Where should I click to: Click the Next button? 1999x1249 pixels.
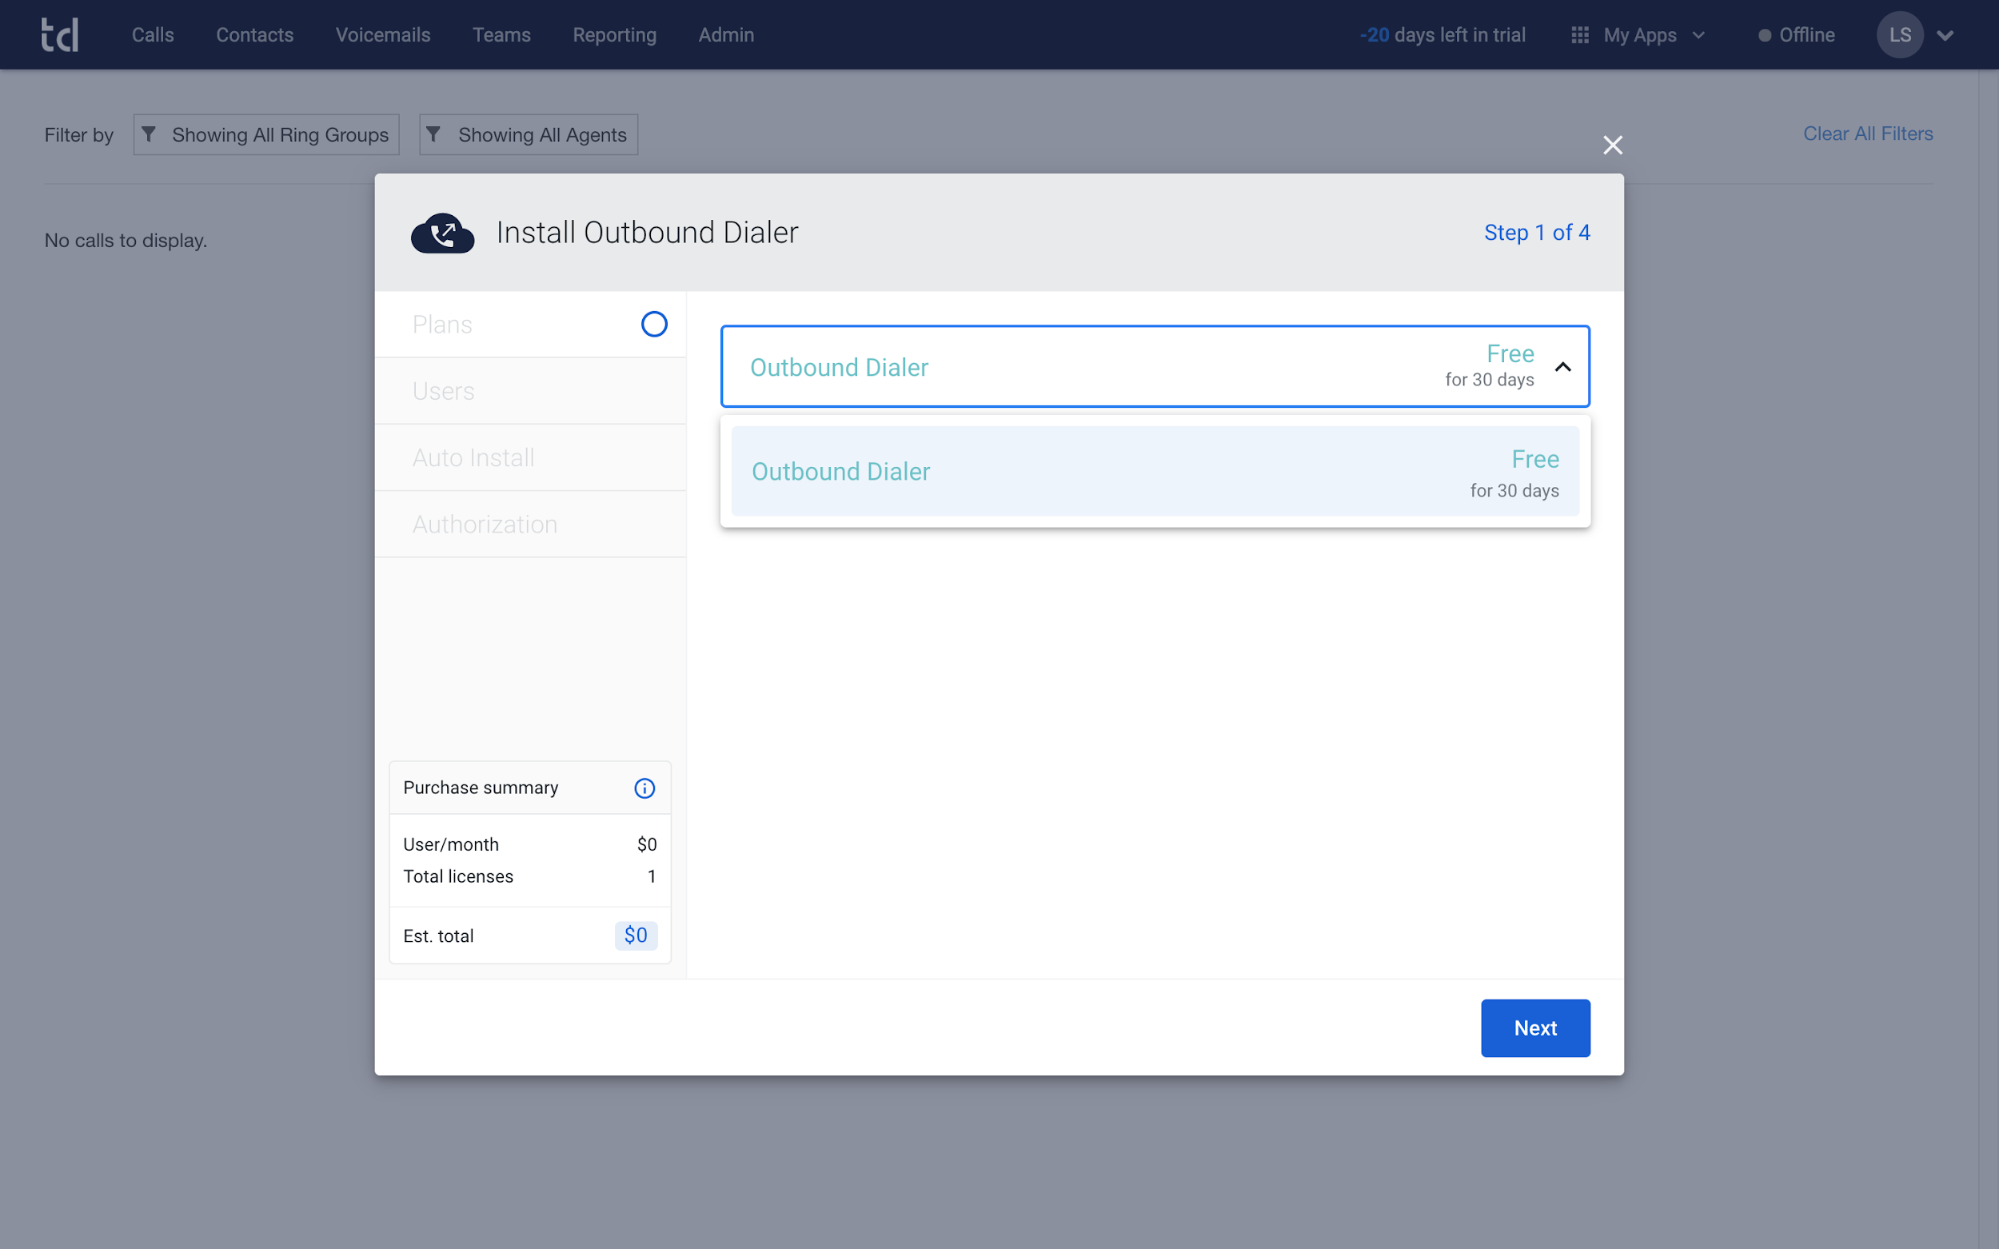click(1535, 1028)
